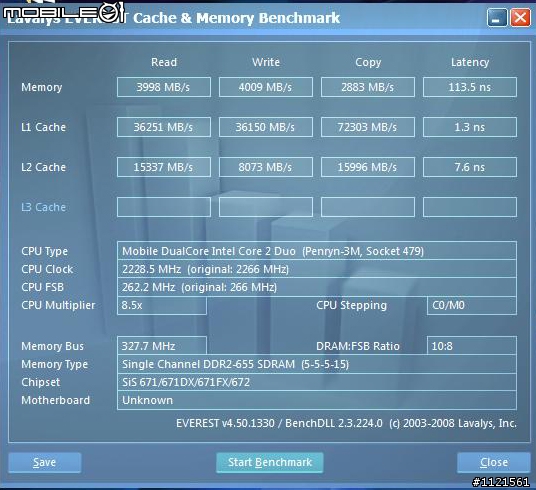
Task: Click the DRAM:FSB Ratio value 10:8
Action: (x=472, y=346)
